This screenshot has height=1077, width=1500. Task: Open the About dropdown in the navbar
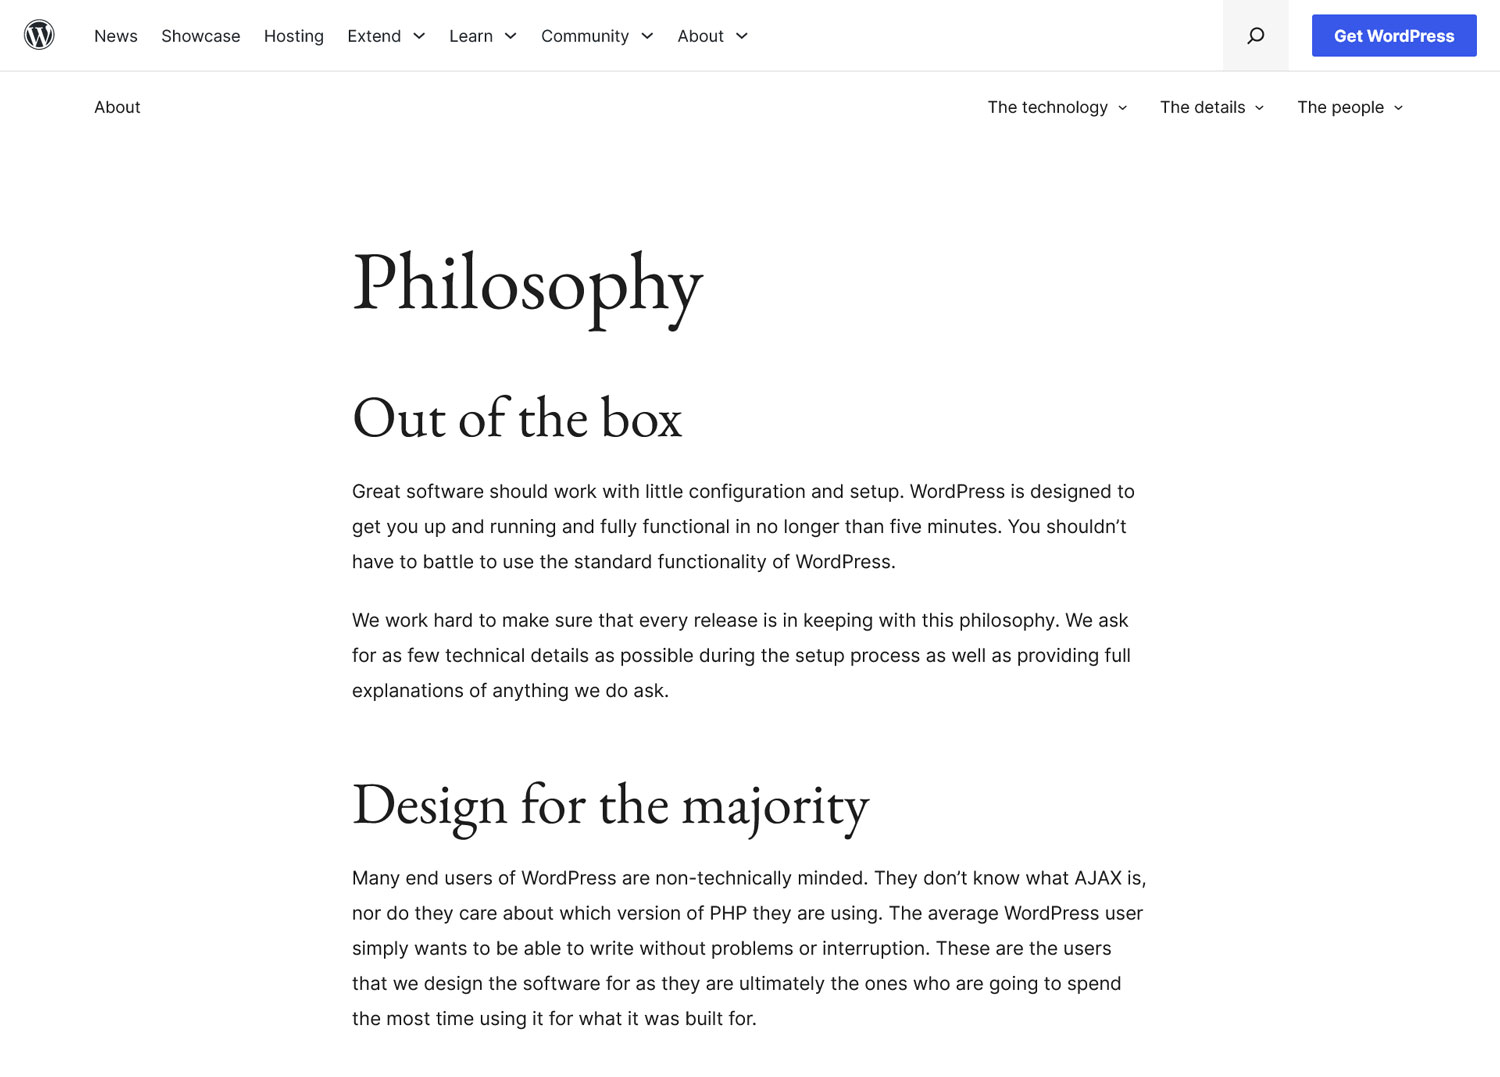(700, 36)
